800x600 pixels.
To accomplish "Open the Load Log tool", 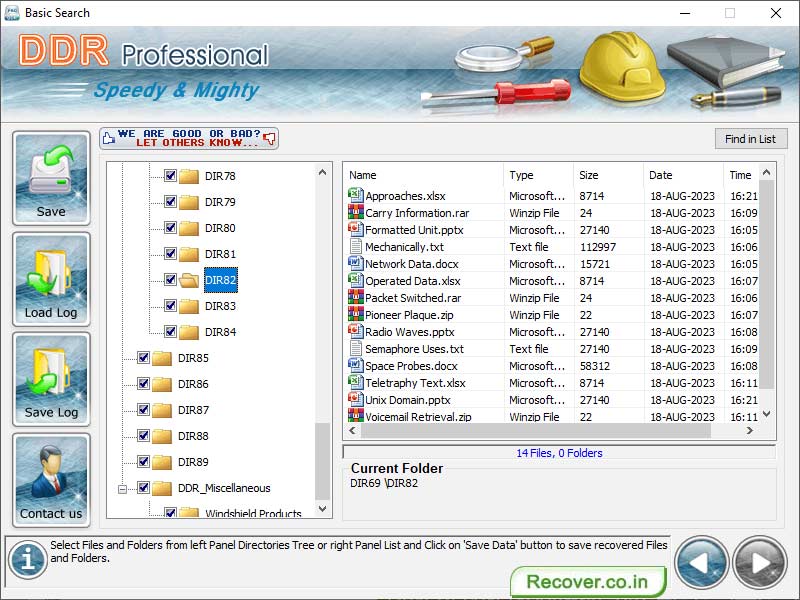I will point(51,278).
